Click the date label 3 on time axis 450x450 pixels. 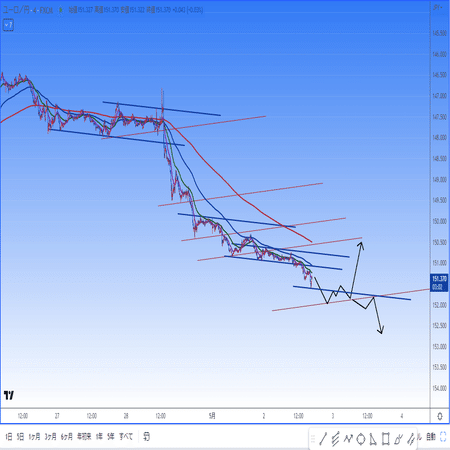333,416
